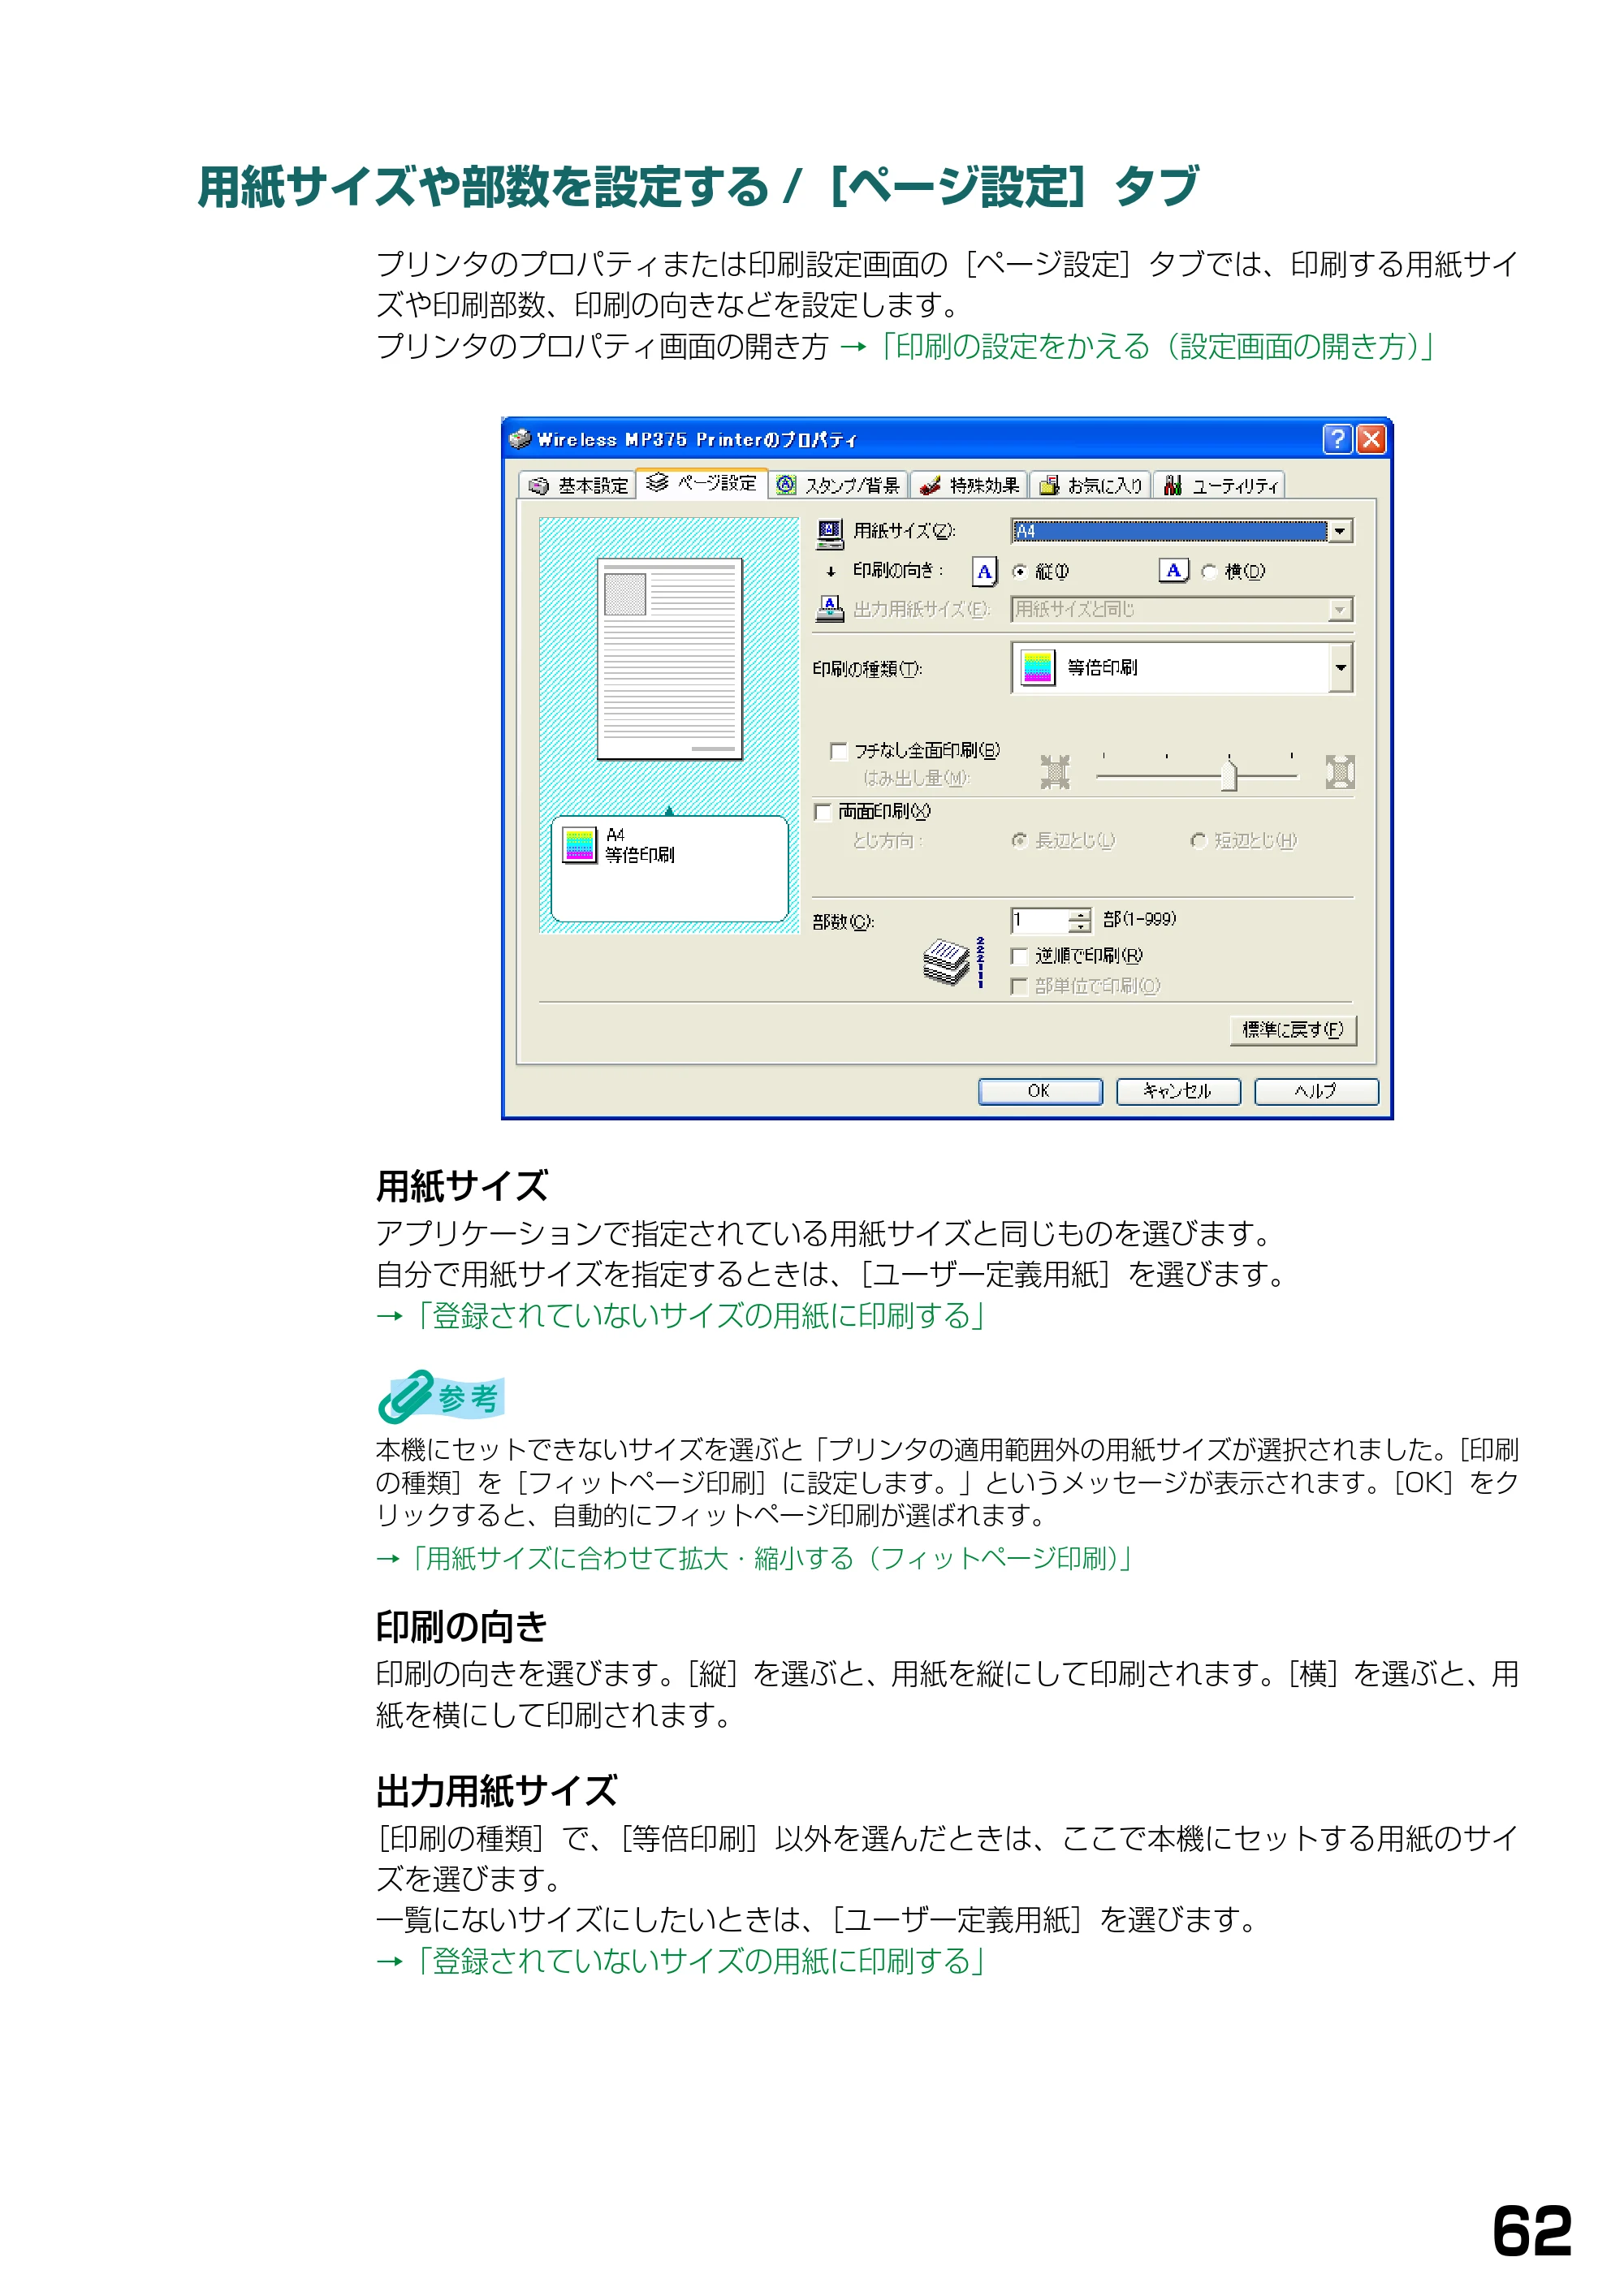Click the 部数 copies input field
1624x2296 pixels.
pyautogui.click(x=1039, y=920)
